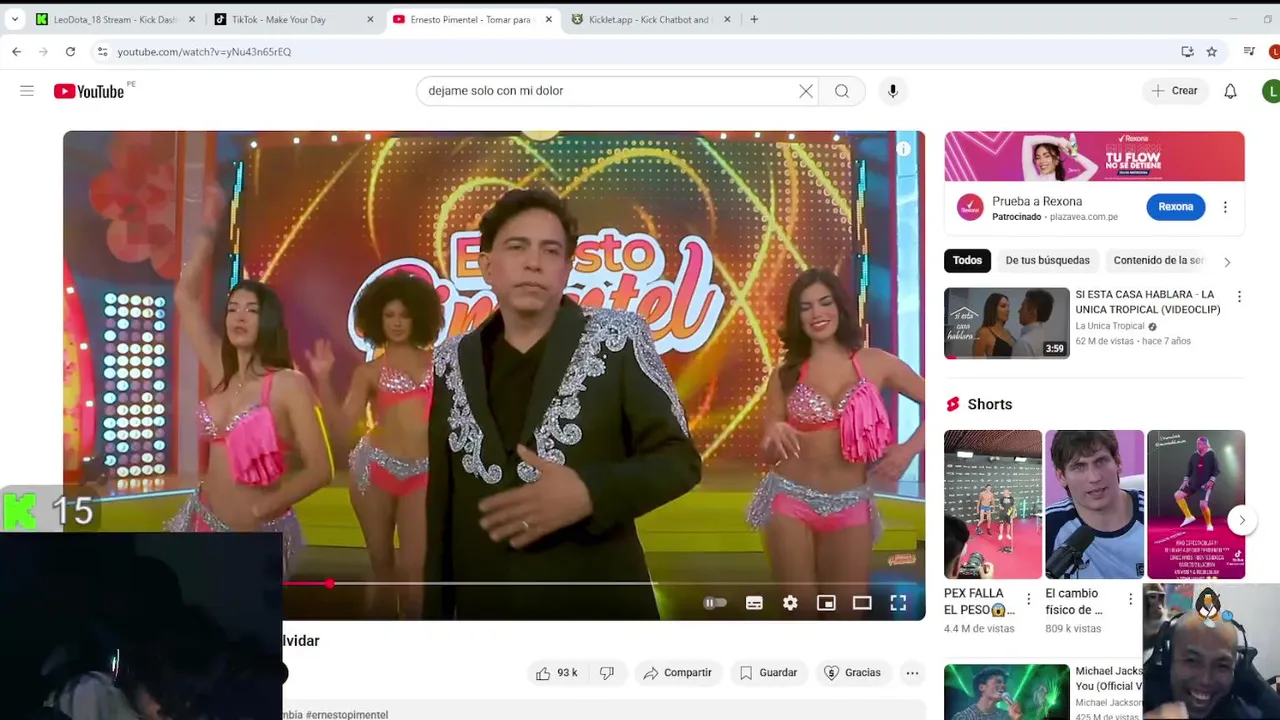
Task: Toggle autoplay switch in player
Action: [x=714, y=603]
